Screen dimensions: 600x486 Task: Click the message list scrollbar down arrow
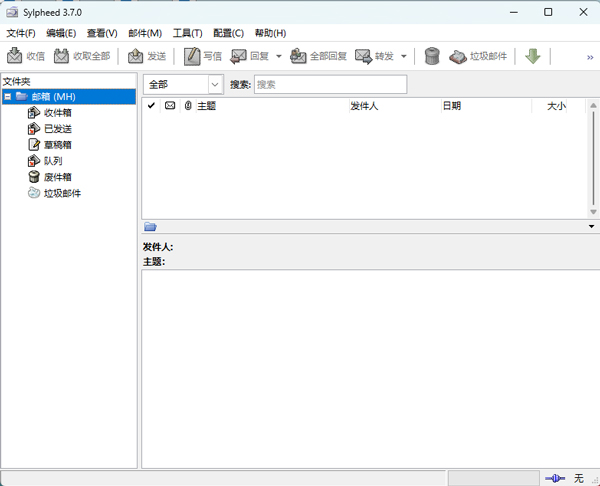593,212
